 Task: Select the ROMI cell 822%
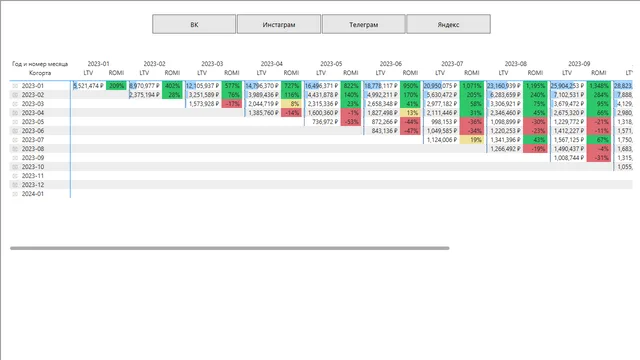(351, 86)
